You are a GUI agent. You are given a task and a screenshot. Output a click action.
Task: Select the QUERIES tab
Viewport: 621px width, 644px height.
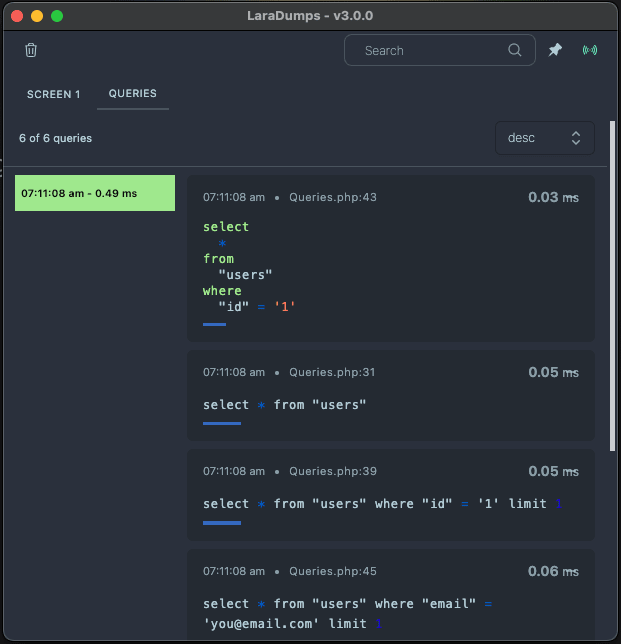point(133,93)
